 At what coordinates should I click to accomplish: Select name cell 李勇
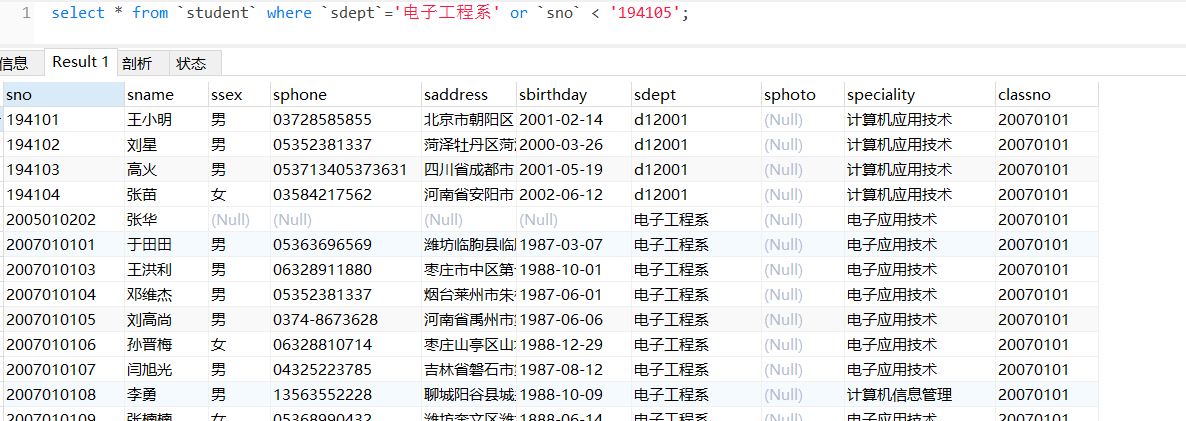pyautogui.click(x=166, y=395)
